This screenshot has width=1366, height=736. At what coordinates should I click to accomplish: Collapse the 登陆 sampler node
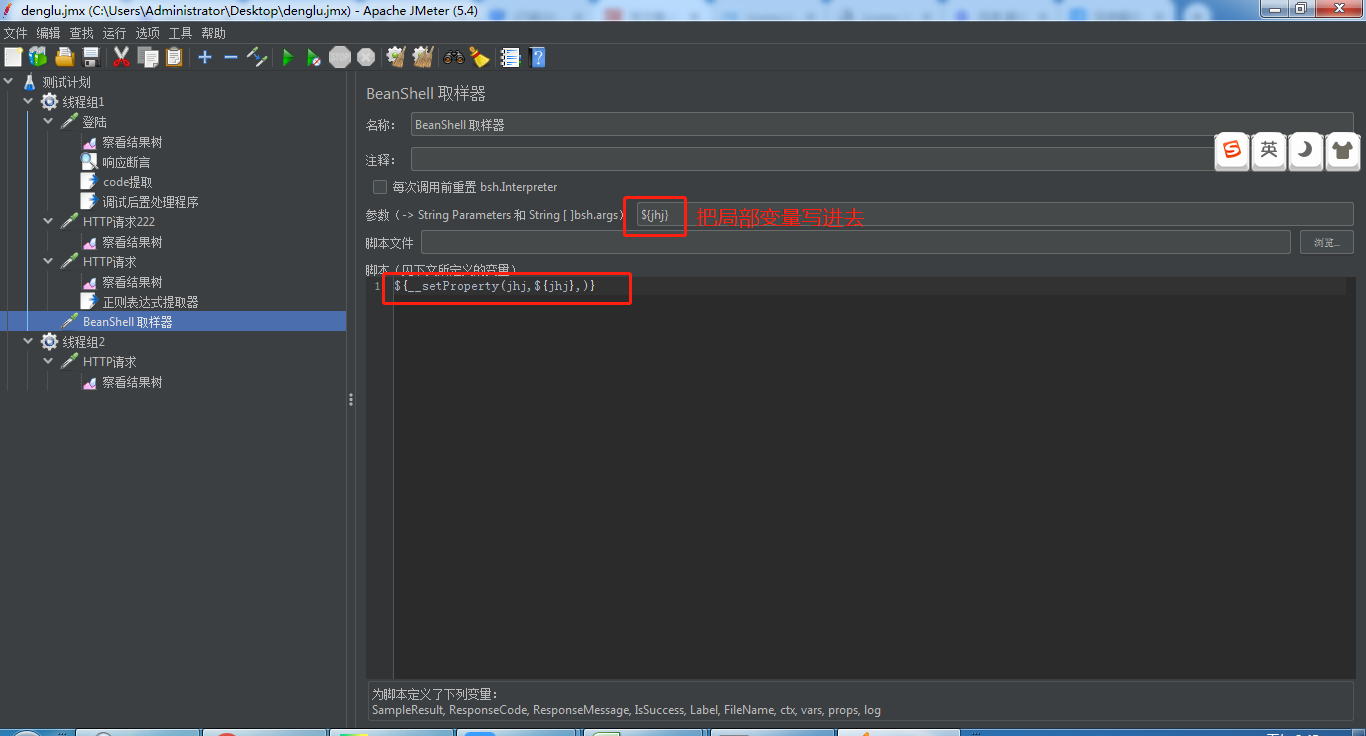tap(49, 122)
